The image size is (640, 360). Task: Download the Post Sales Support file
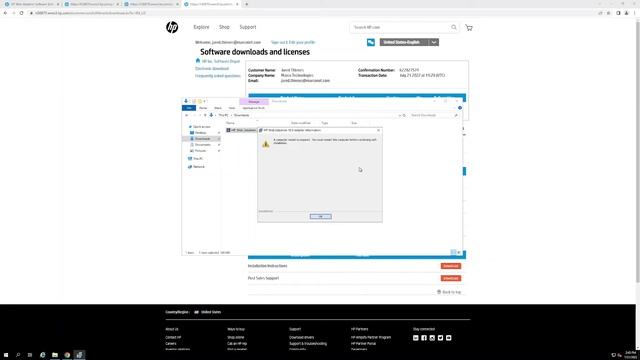click(x=451, y=278)
